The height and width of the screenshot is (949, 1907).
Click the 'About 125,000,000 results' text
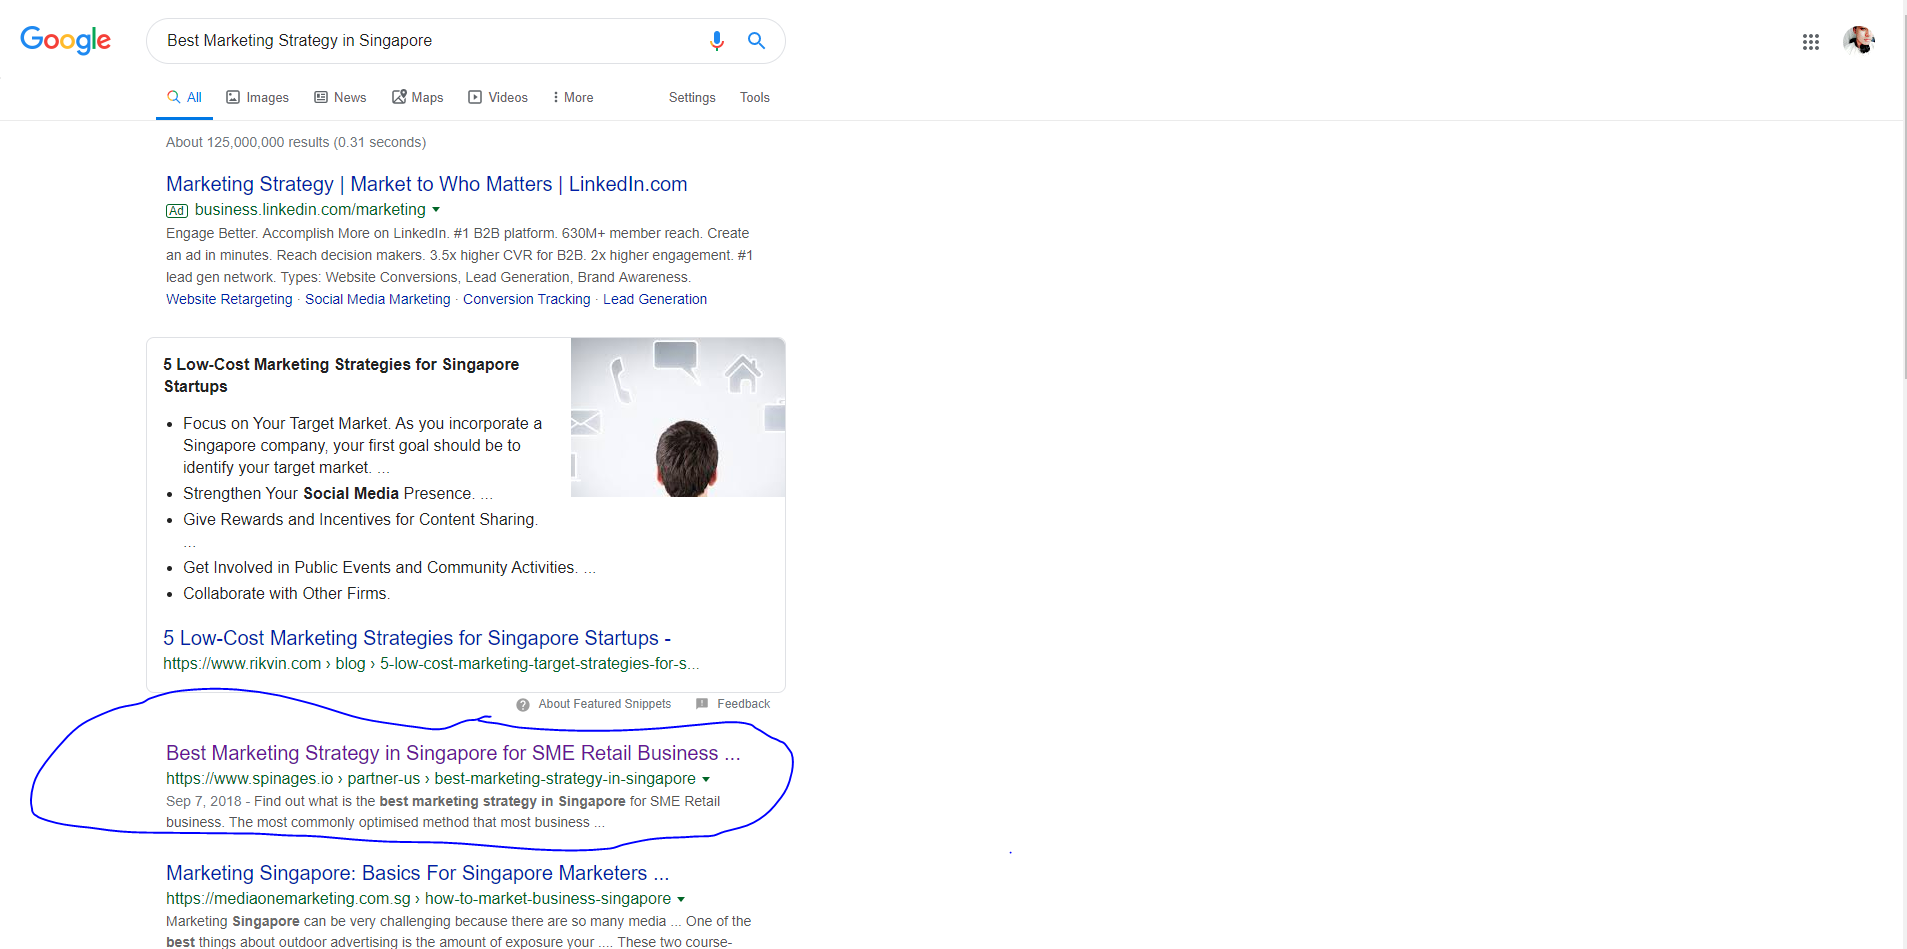point(296,142)
